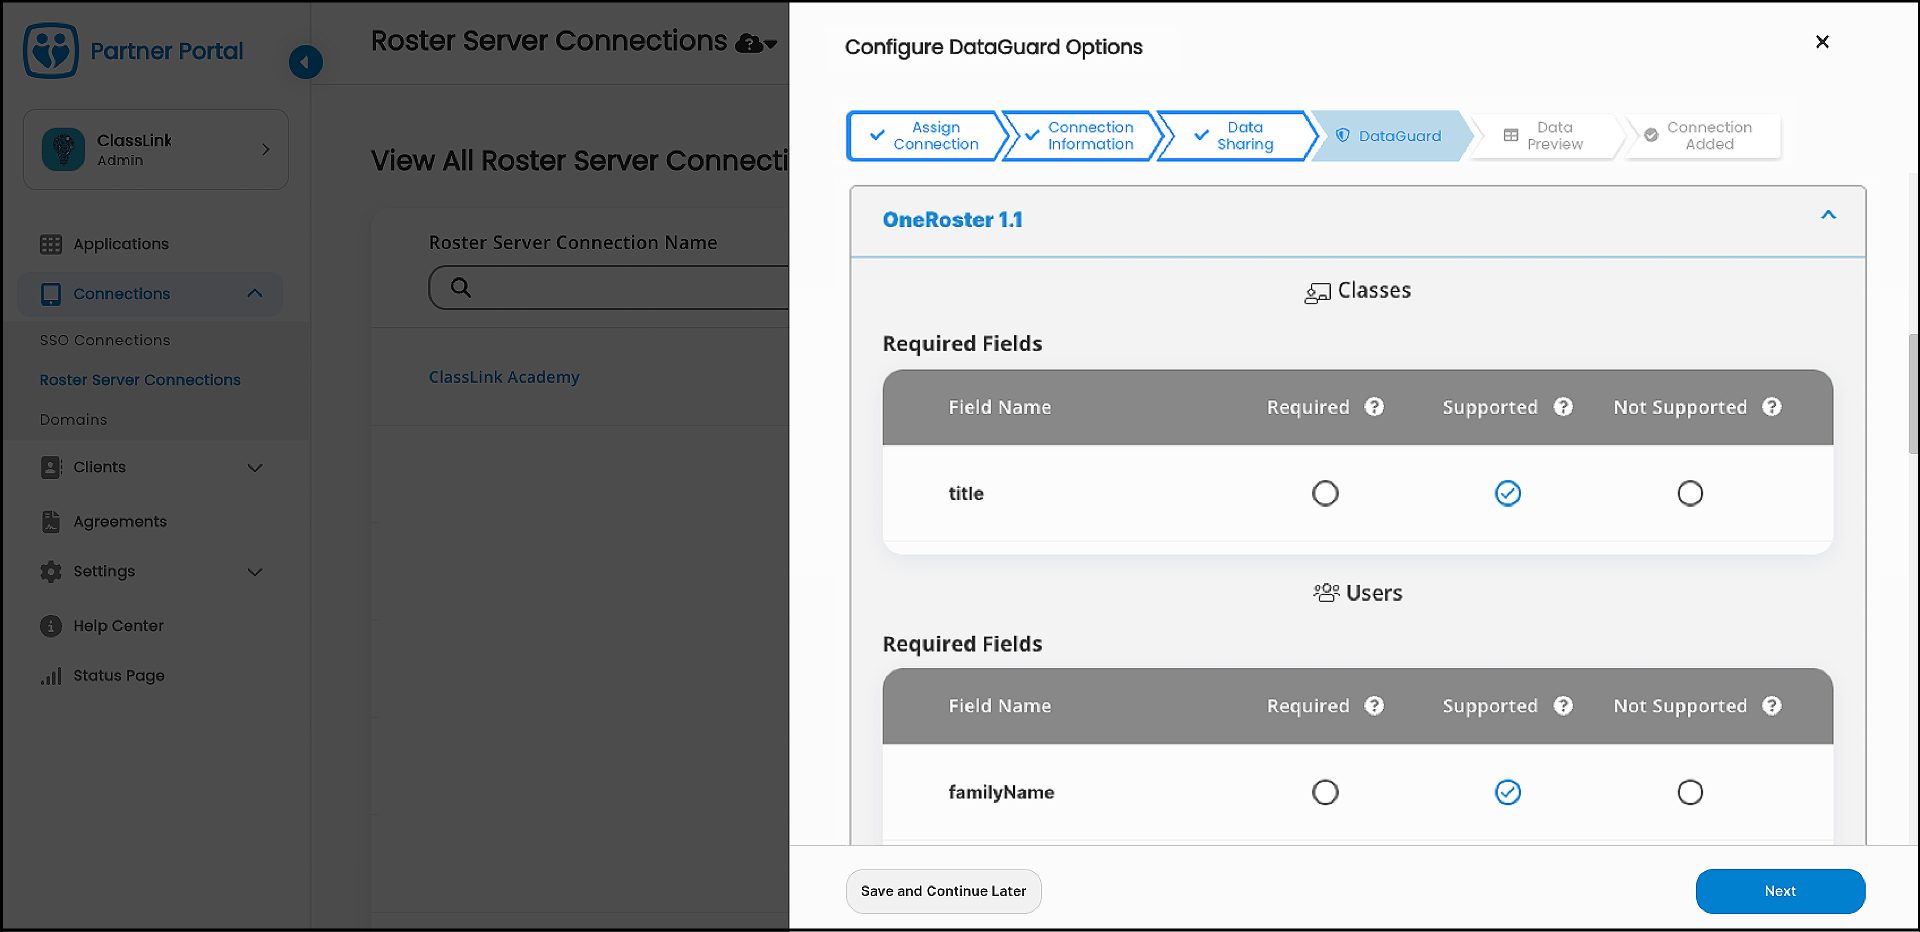Click Save and Continue Later
The image size is (1920, 932).
coord(943,891)
